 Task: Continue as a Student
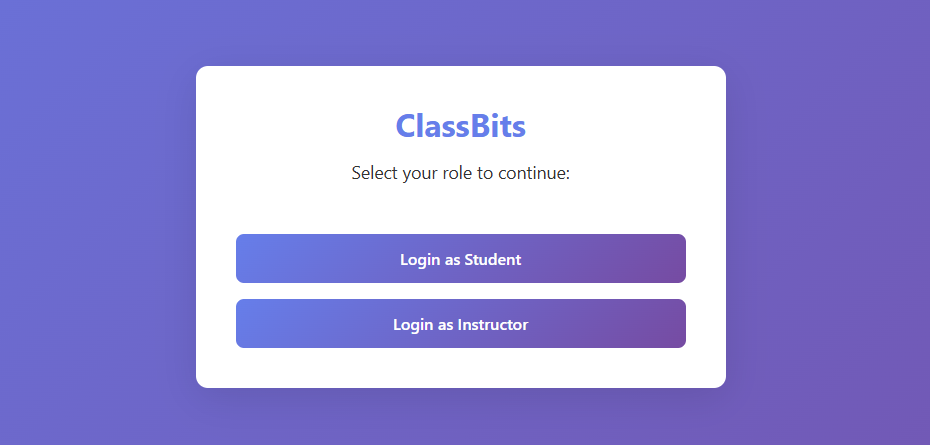coord(460,259)
